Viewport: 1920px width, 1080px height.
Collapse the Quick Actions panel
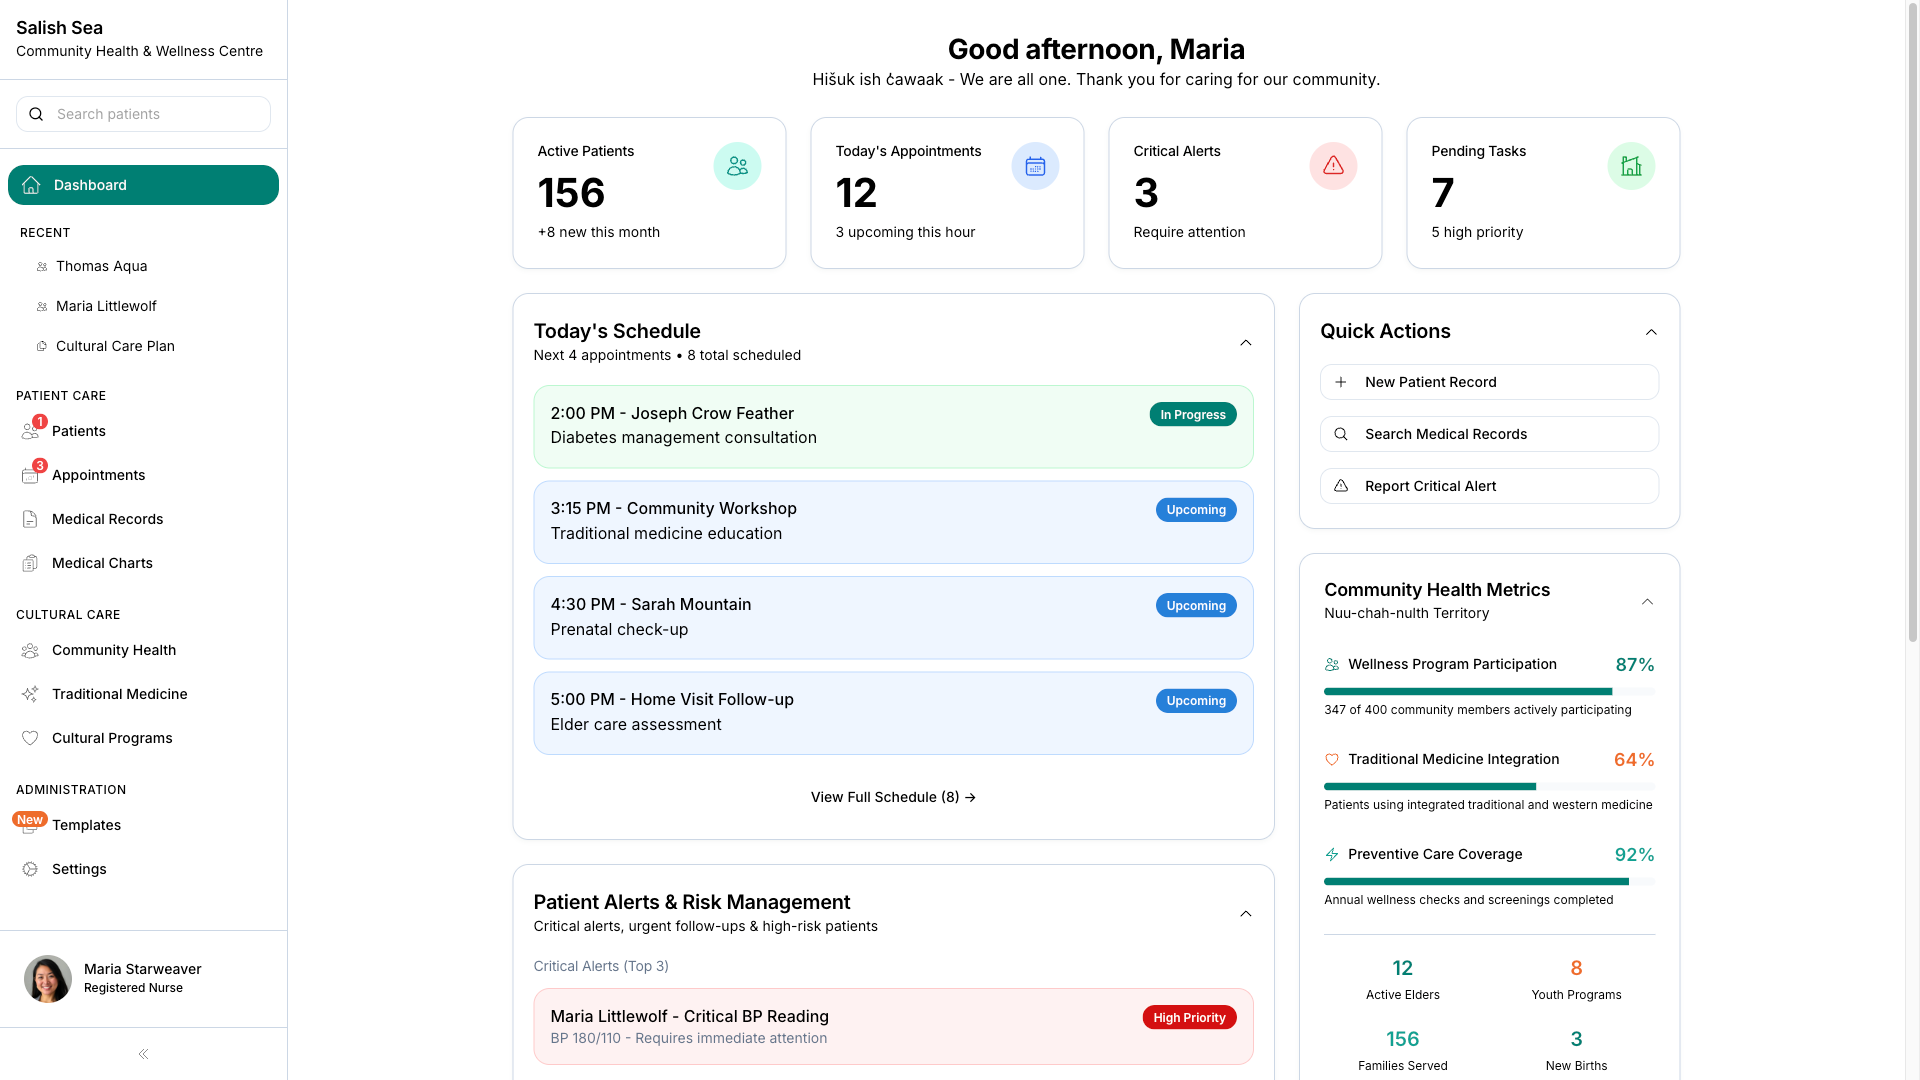coord(1651,332)
